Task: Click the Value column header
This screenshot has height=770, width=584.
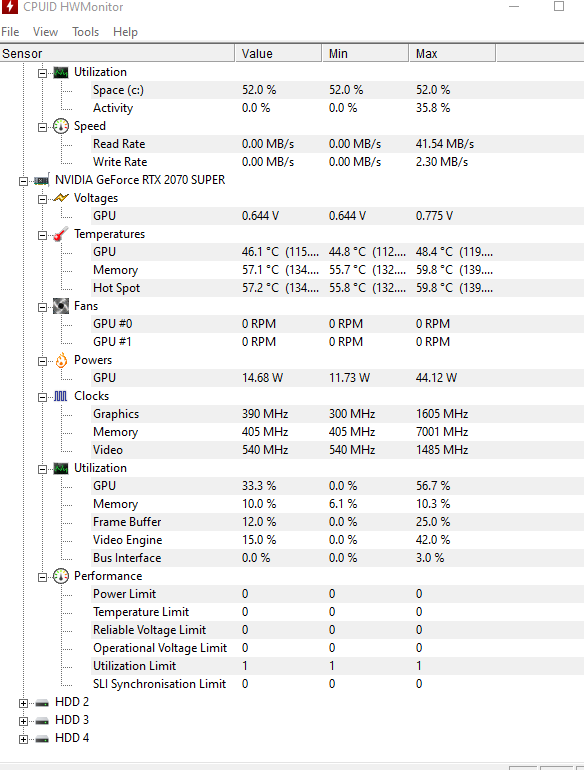Action: [x=278, y=54]
